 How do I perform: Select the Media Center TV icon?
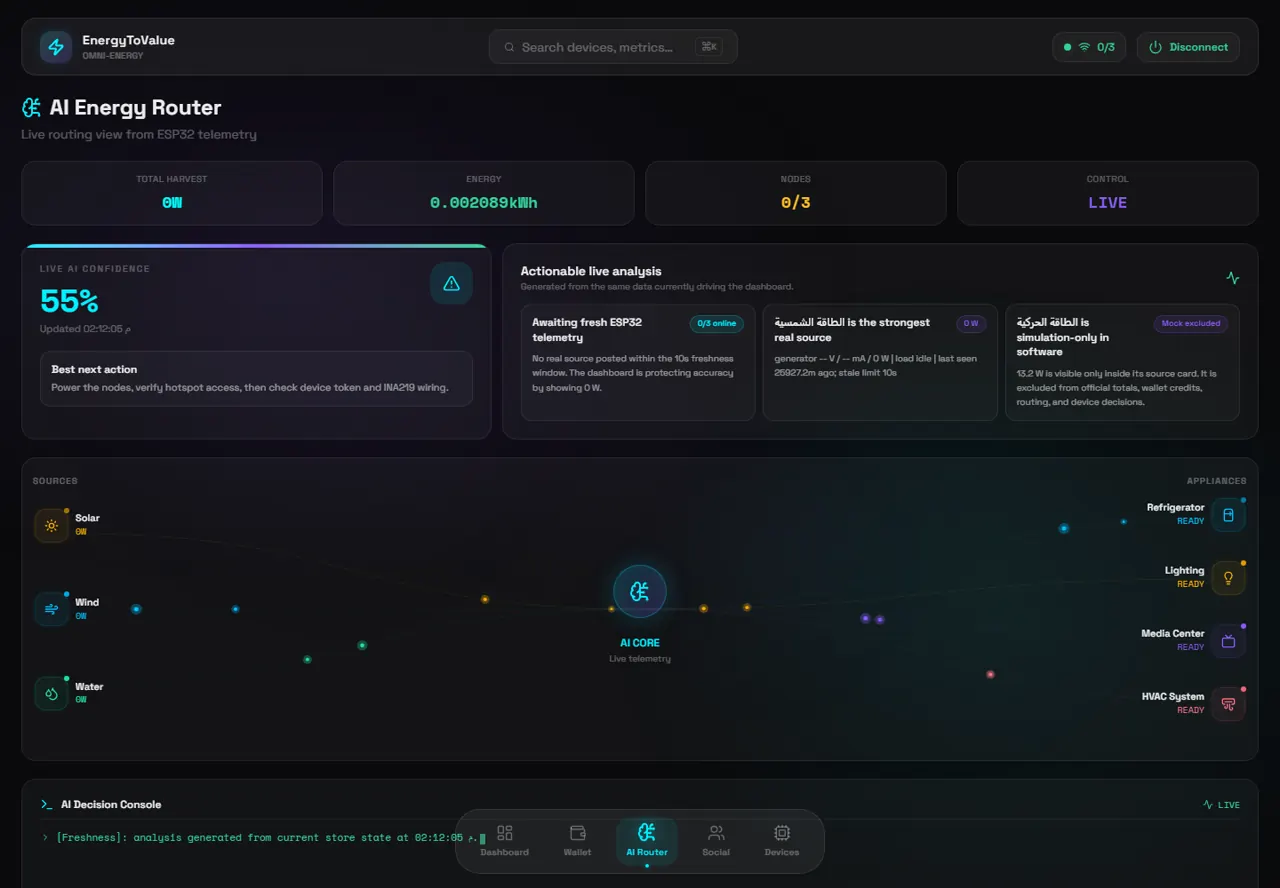[1228, 641]
